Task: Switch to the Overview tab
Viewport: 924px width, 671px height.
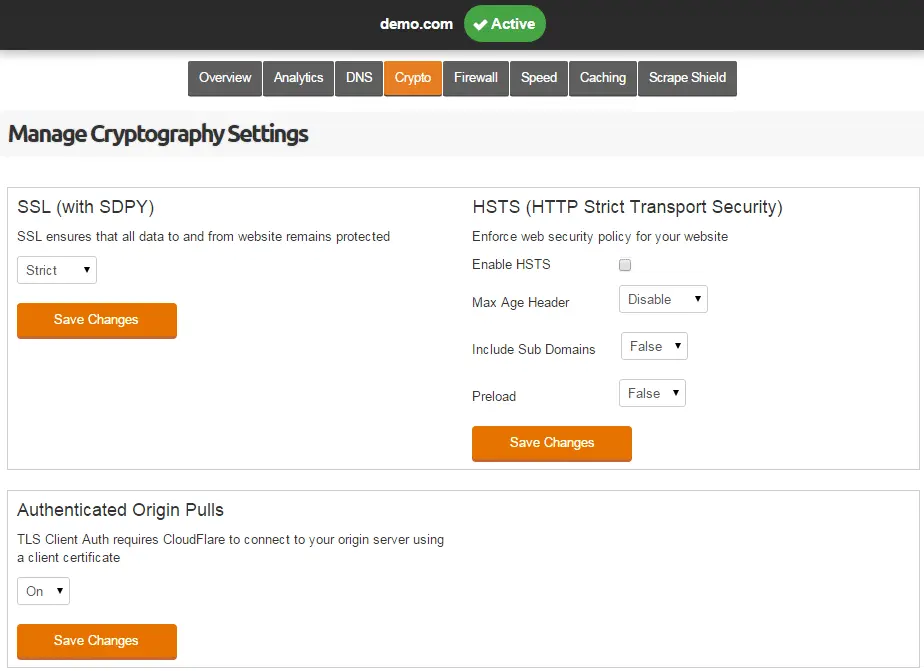Action: click(225, 78)
